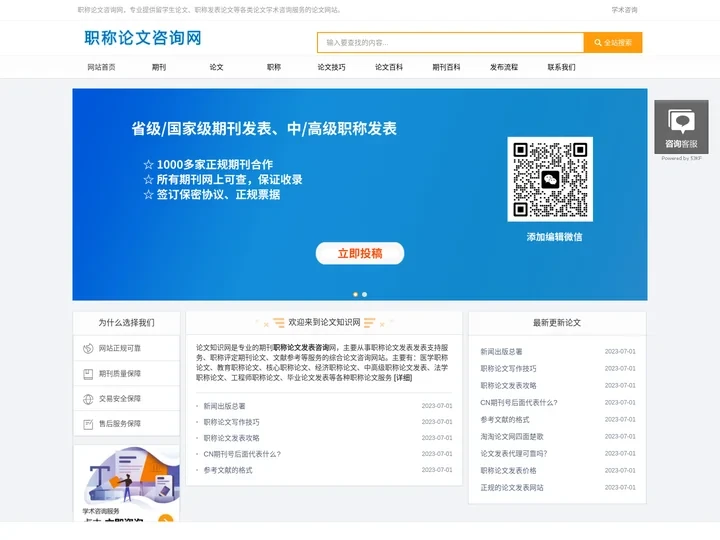
Task: Focus the site search input field
Action: tap(450, 43)
